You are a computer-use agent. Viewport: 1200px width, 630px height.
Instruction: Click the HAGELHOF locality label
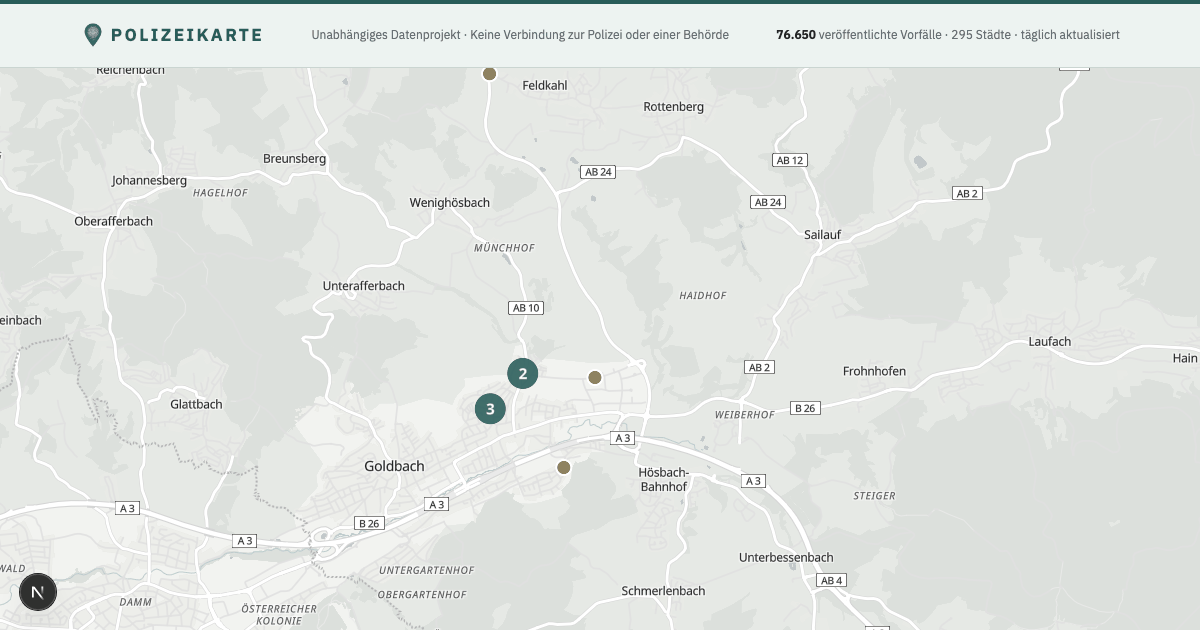click(220, 193)
